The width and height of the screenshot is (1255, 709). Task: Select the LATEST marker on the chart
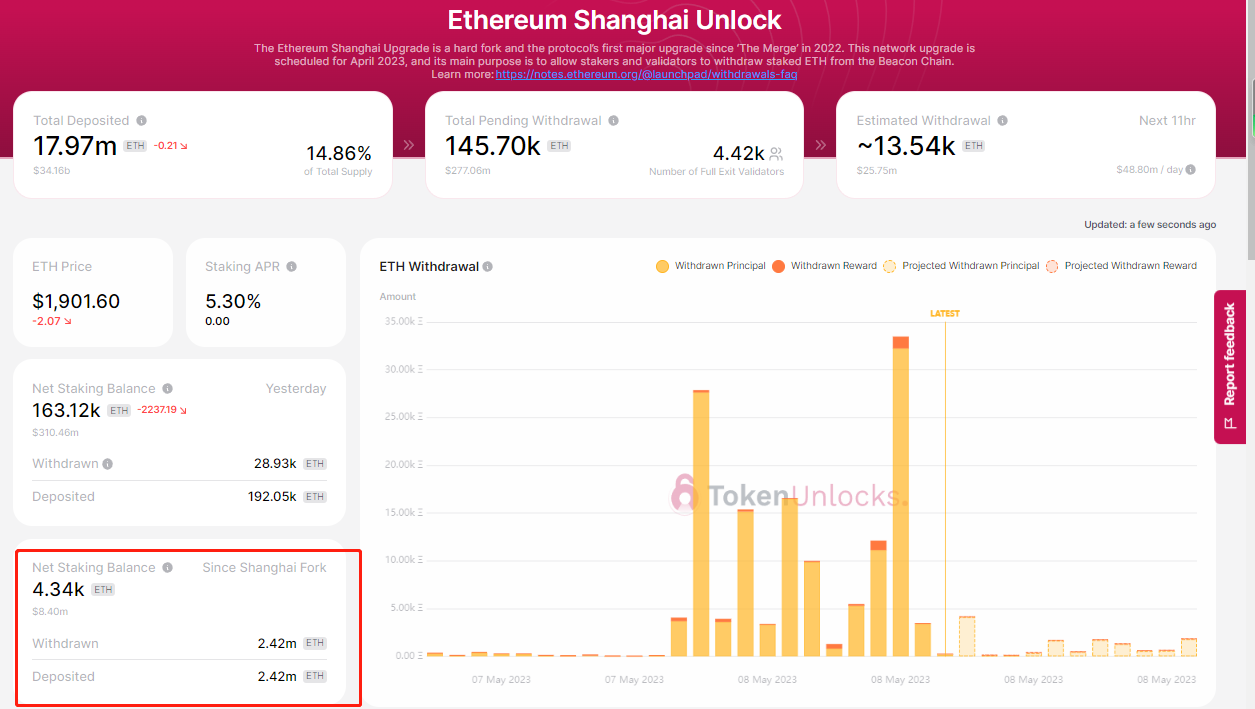pos(945,312)
